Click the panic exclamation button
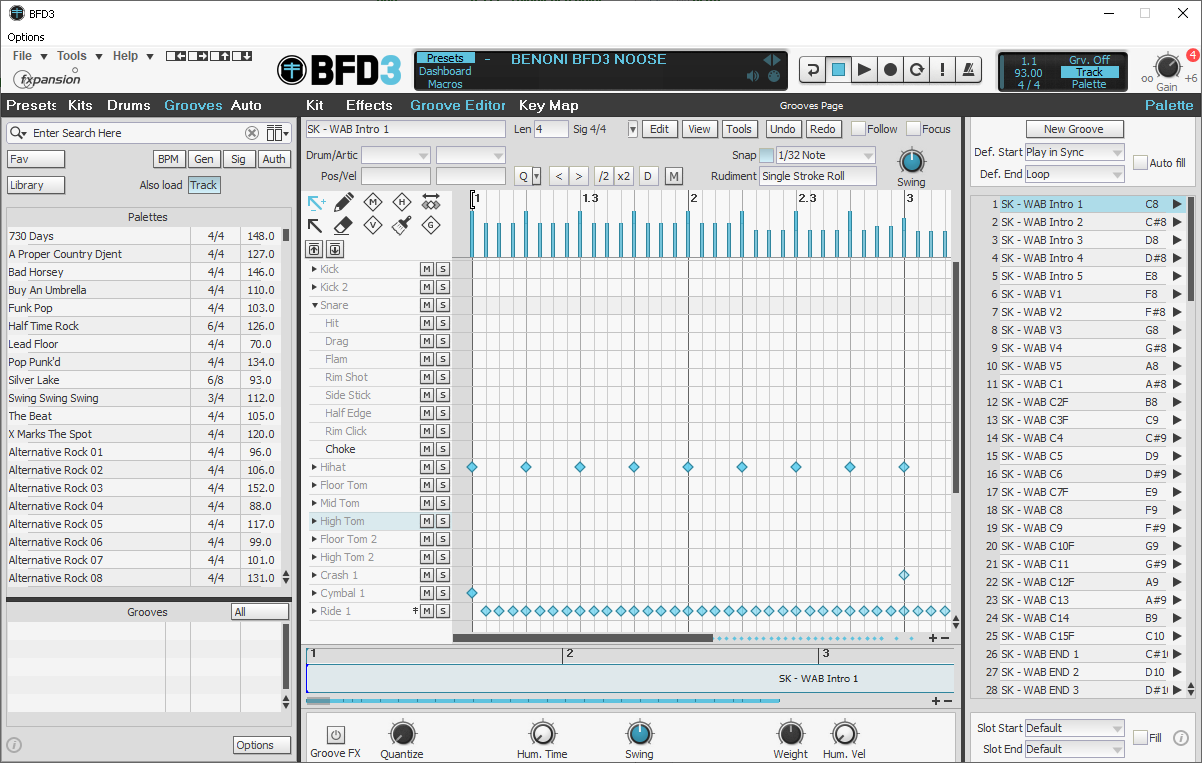 click(942, 70)
